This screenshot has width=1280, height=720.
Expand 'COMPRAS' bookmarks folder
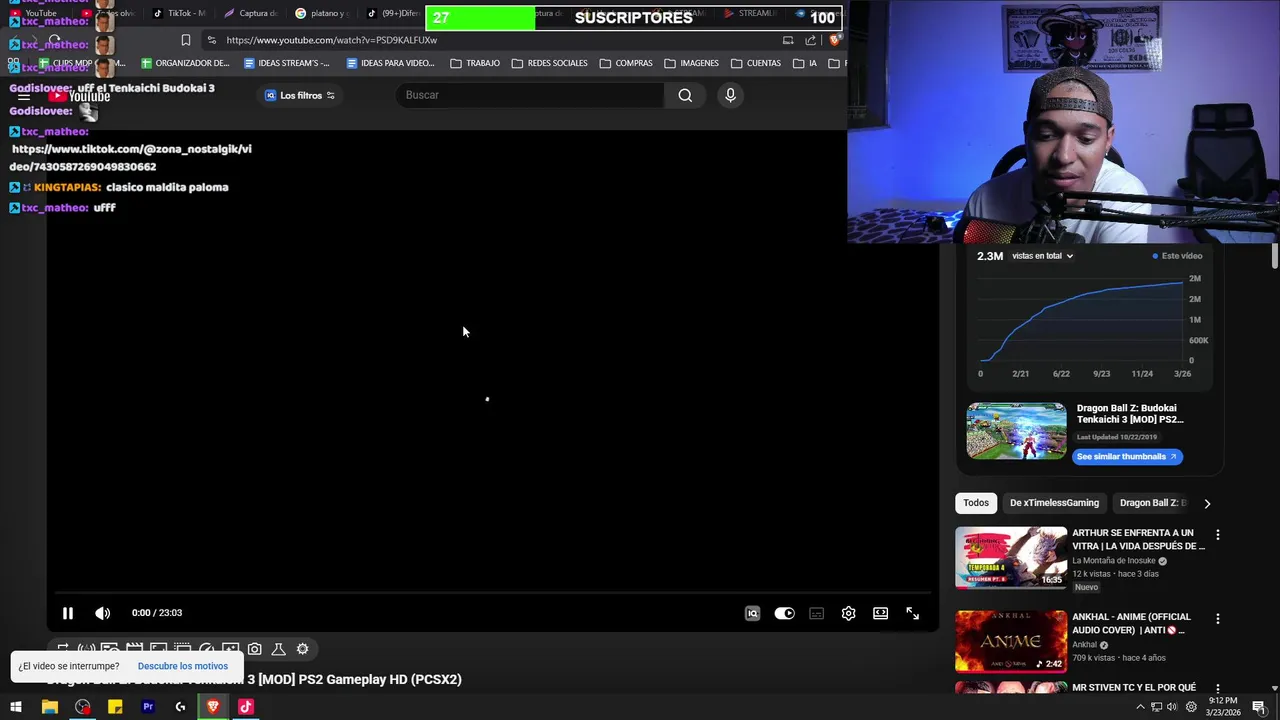click(626, 63)
